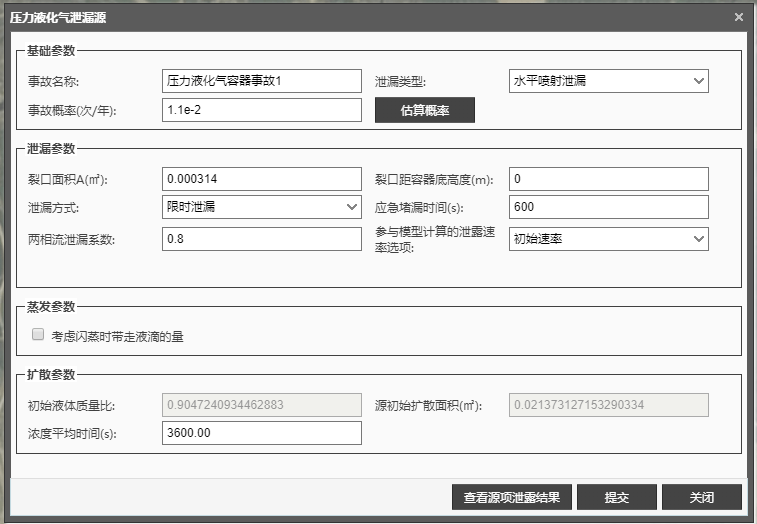The width and height of the screenshot is (757, 524).
Task: Click the disabled 初始液体质量比 field
Action: click(261, 405)
